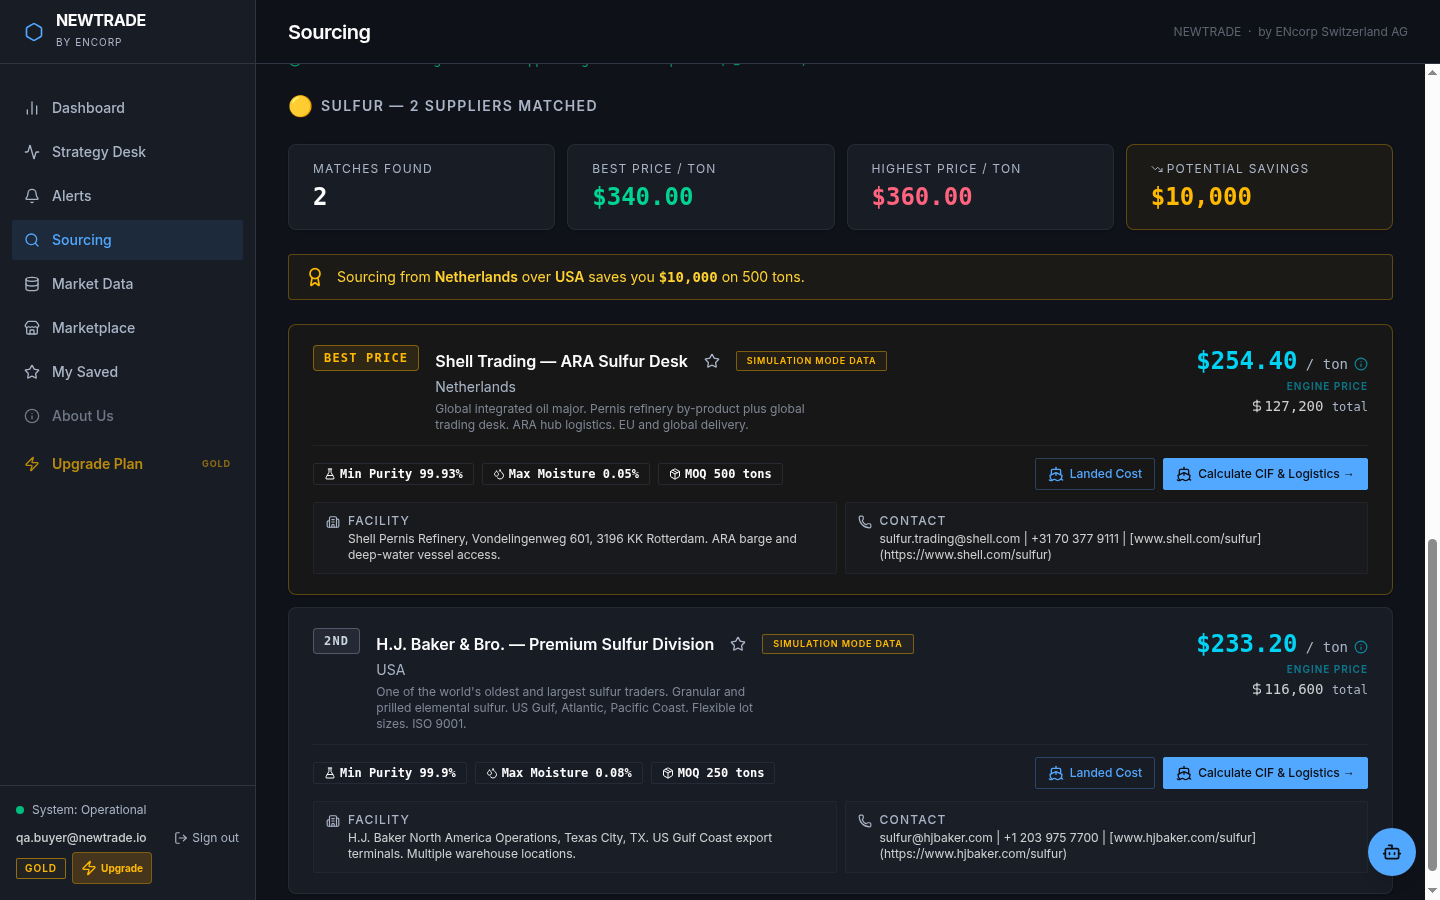Click the BEST PRICE badge

click(366, 358)
